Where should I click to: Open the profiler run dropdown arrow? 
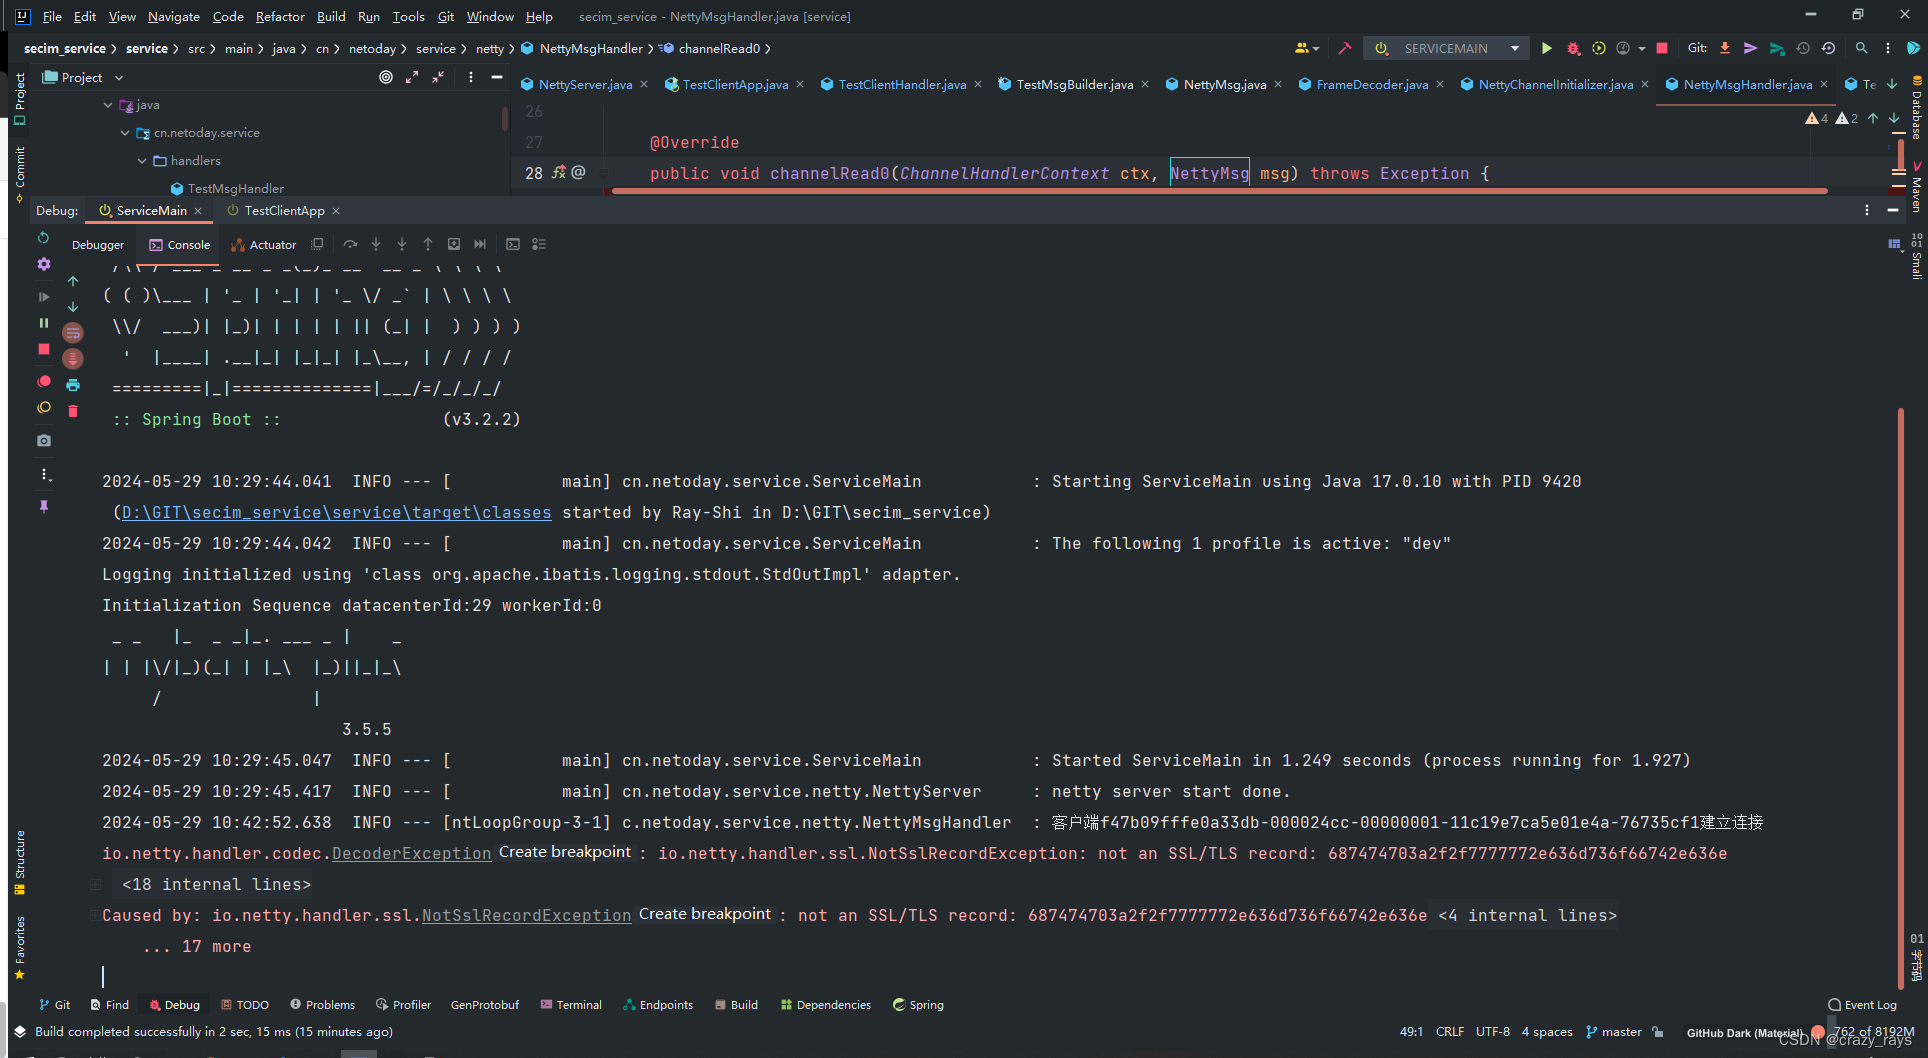(x=1642, y=48)
